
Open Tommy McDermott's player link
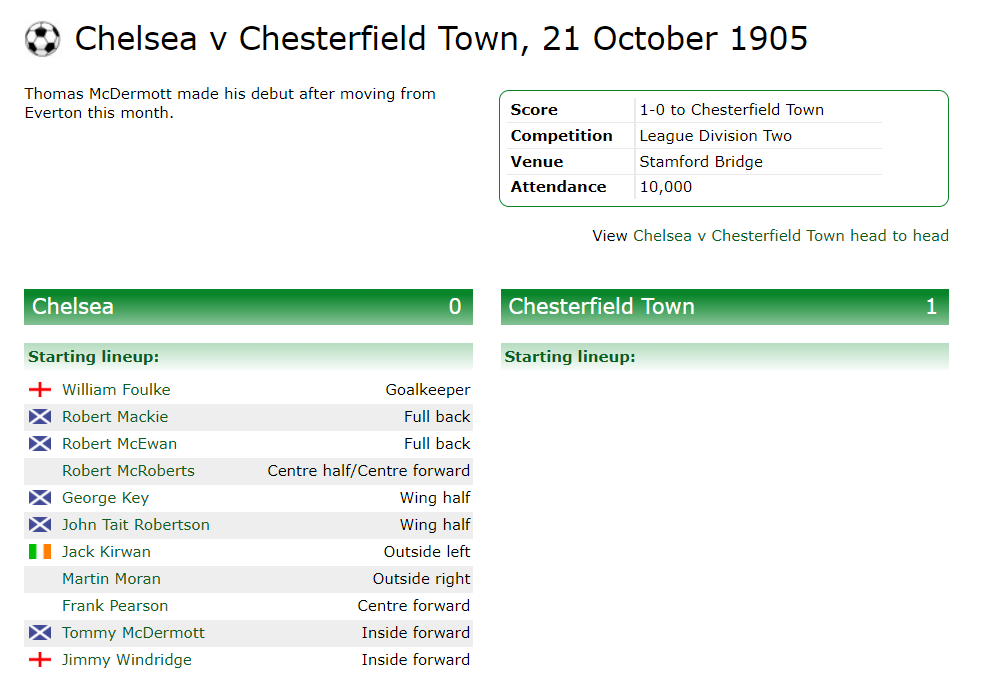click(x=133, y=633)
